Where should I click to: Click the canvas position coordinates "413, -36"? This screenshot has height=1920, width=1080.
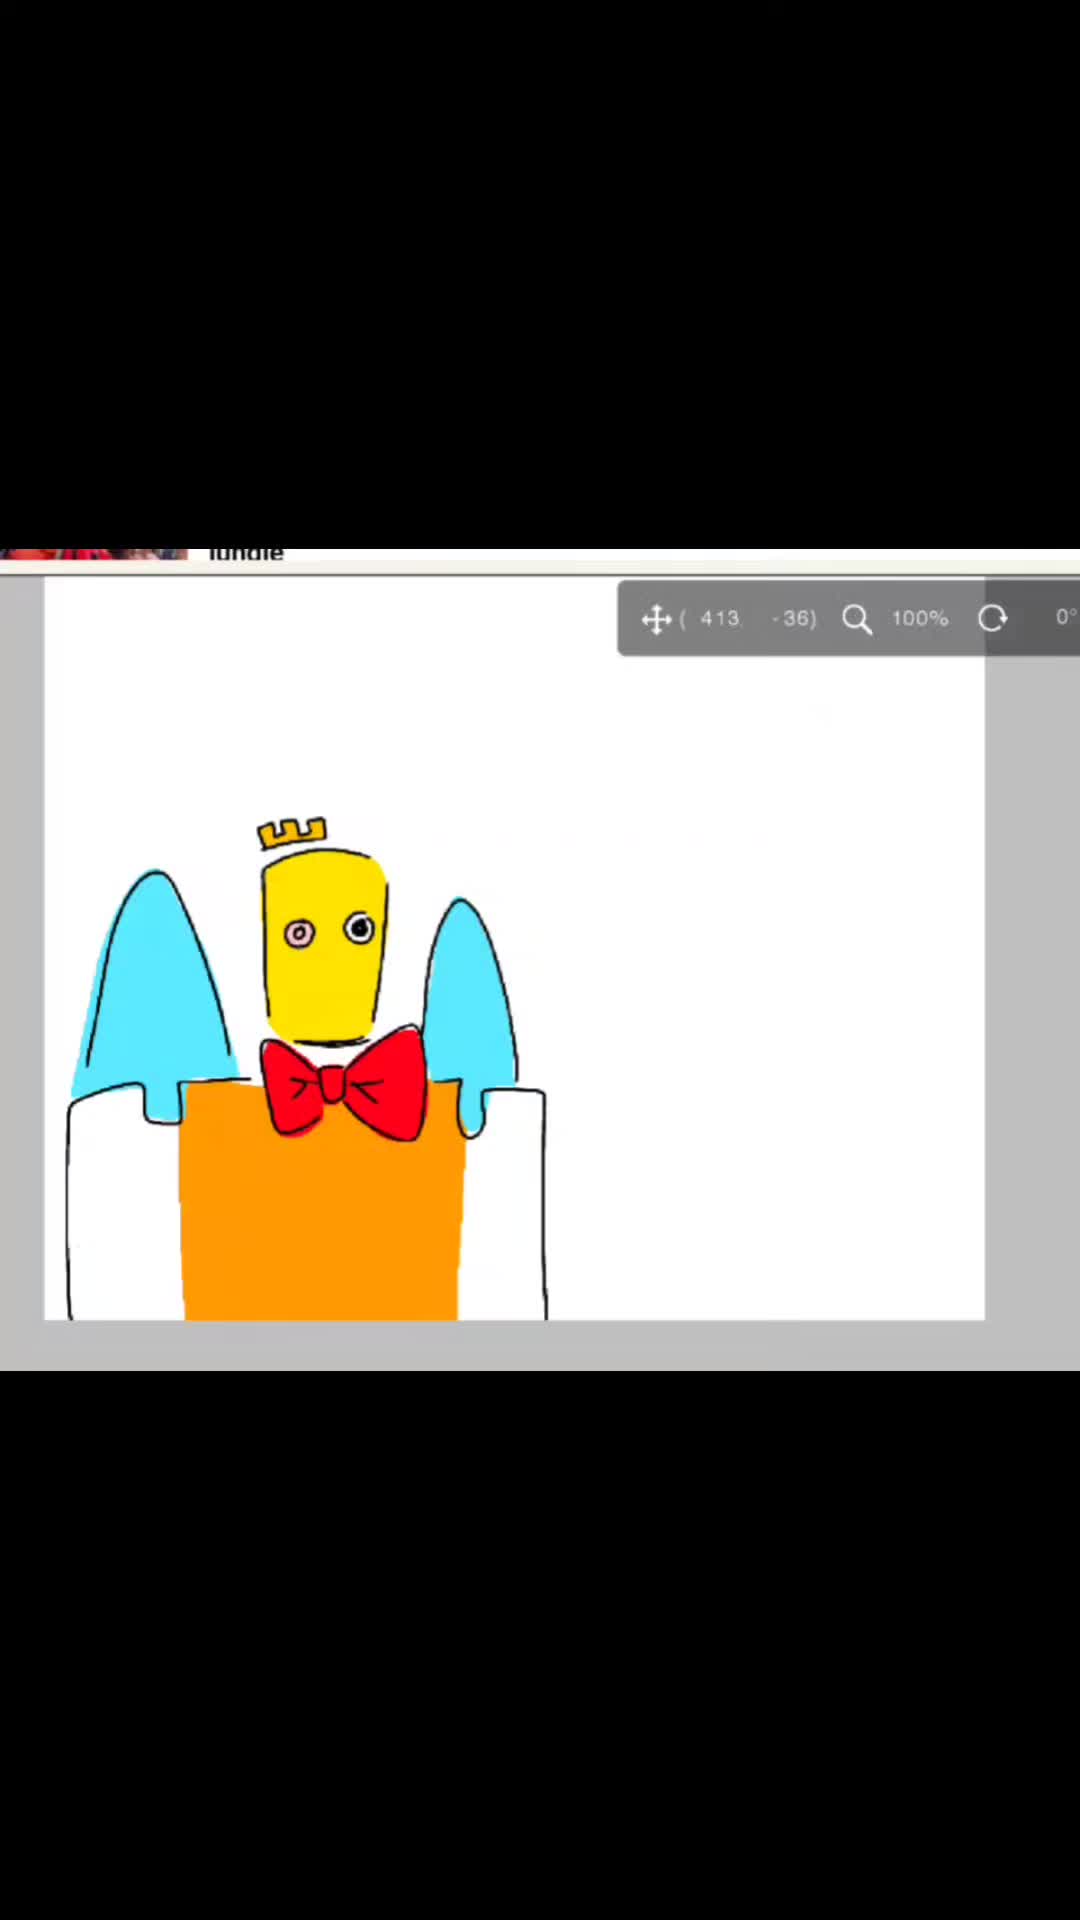point(748,619)
